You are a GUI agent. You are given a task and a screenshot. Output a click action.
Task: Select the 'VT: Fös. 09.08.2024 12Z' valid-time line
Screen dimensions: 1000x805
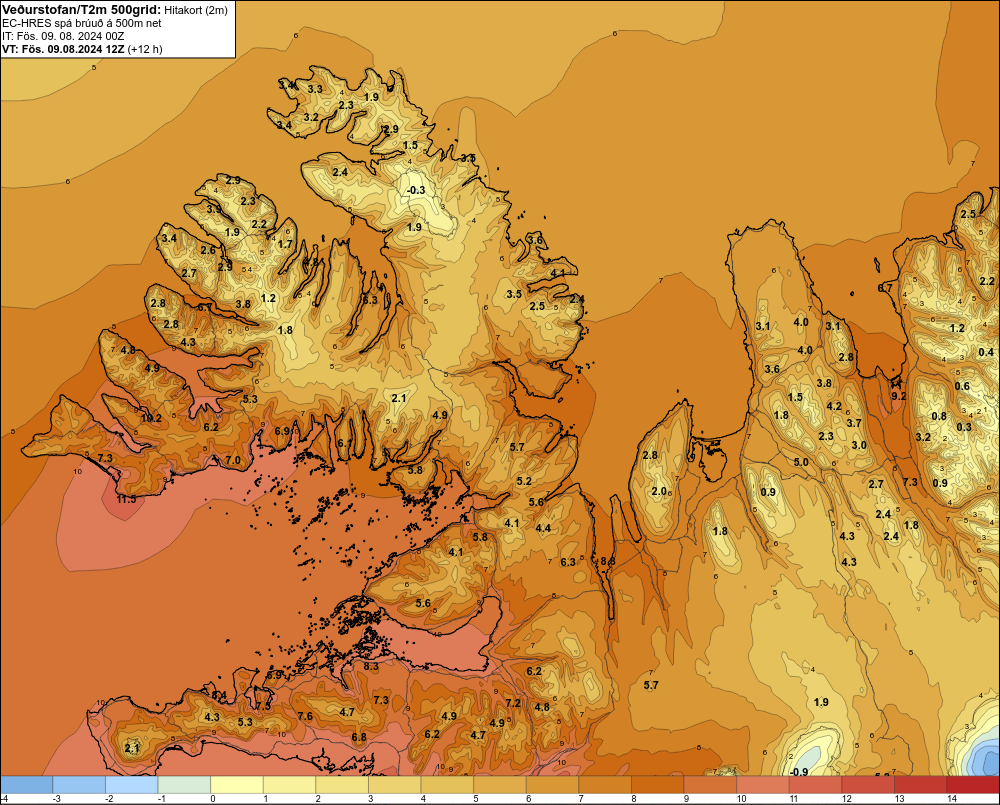[63, 49]
